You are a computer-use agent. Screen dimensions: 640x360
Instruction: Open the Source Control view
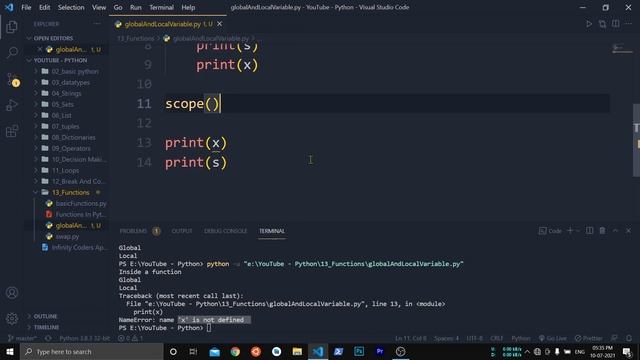click(12, 79)
